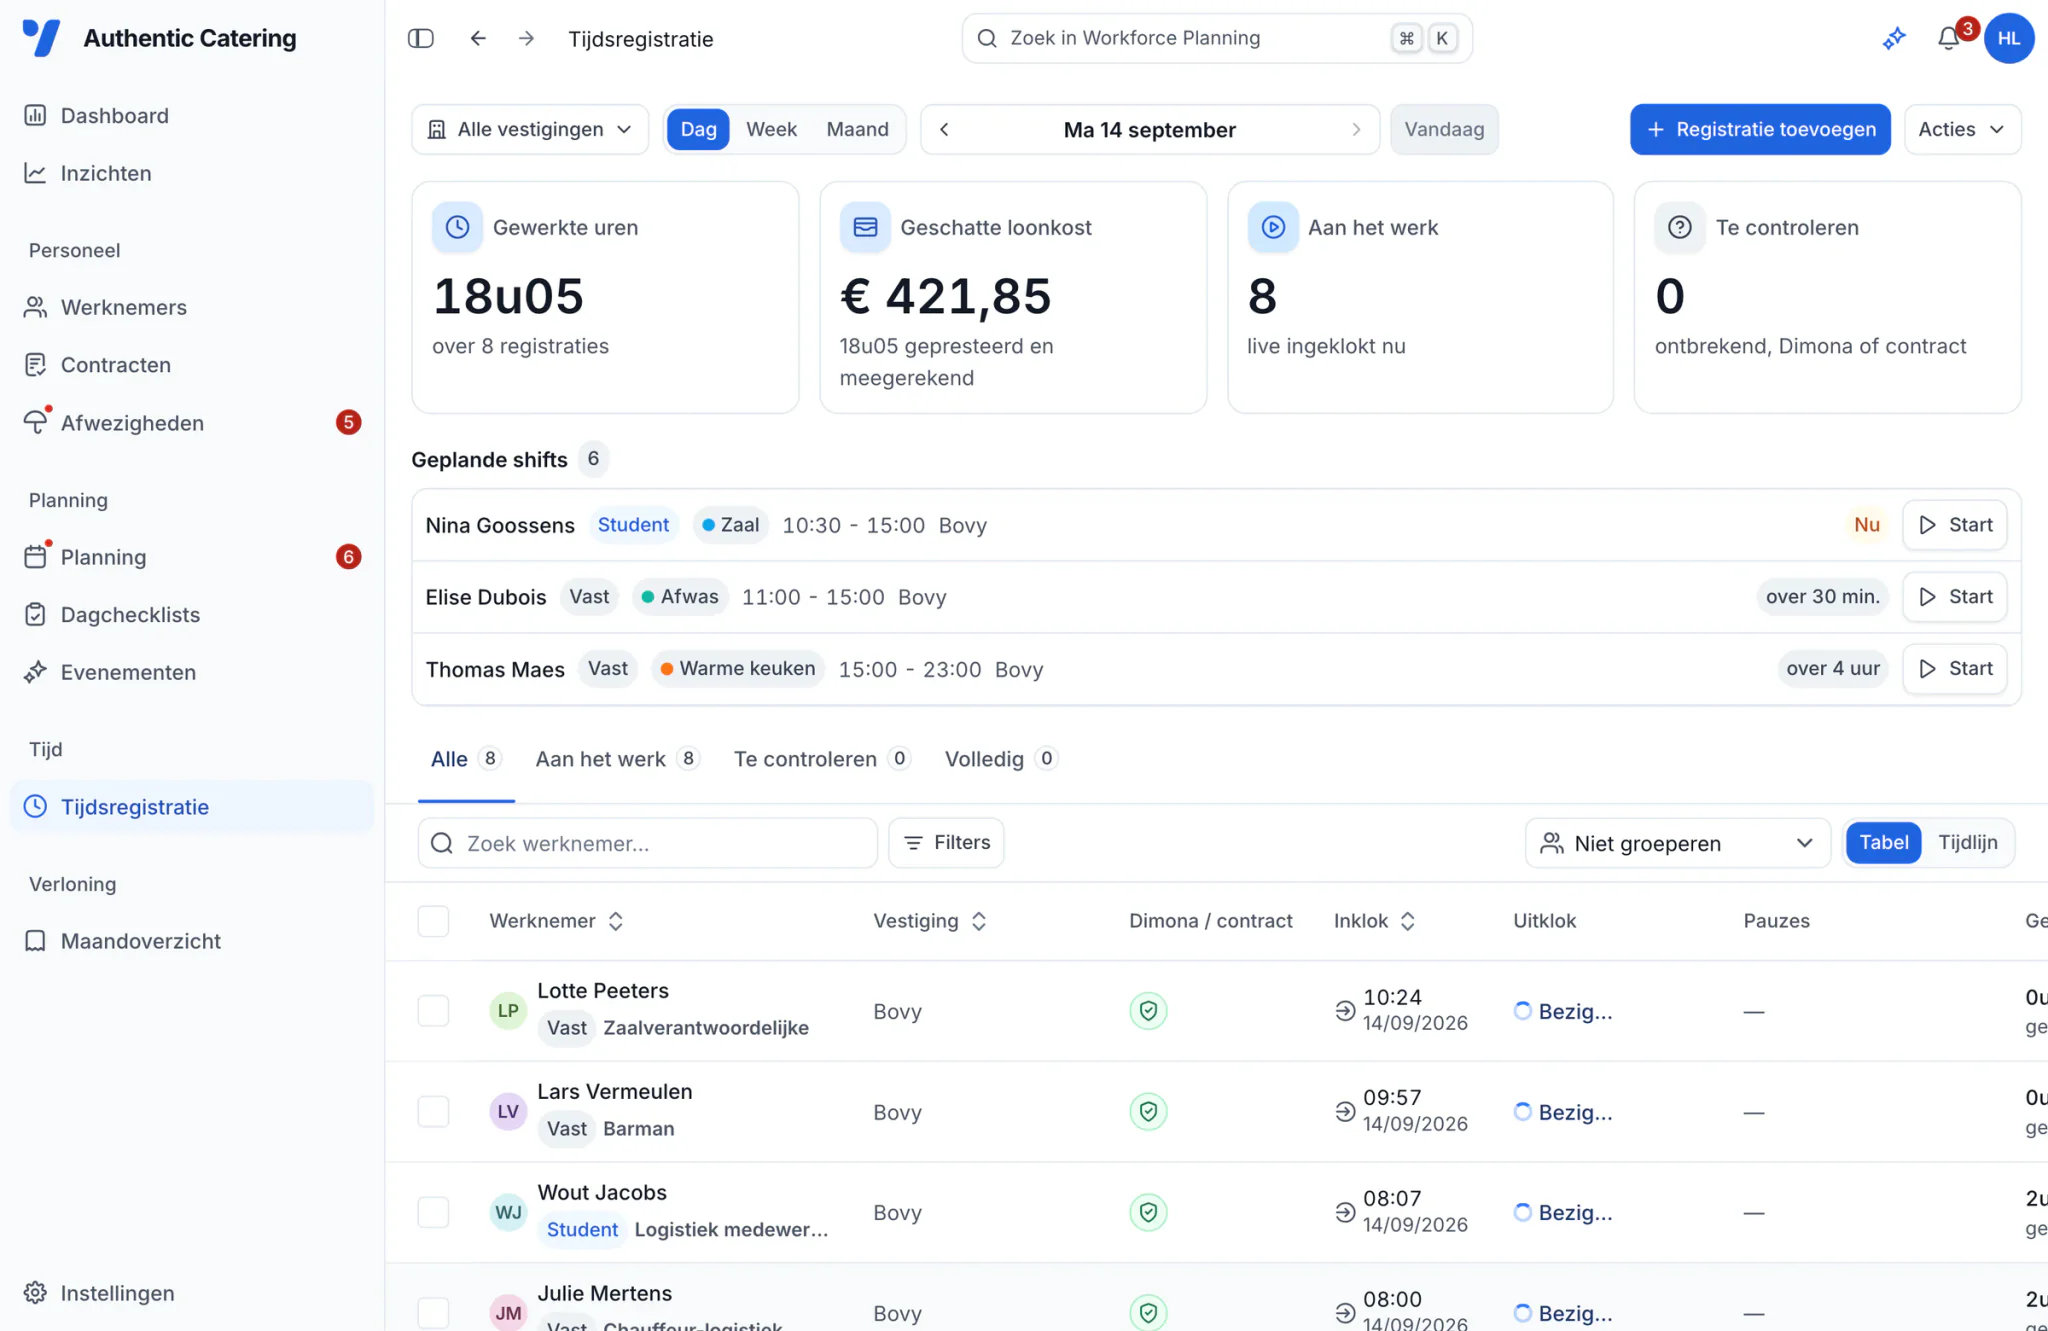Image resolution: width=2048 pixels, height=1331 pixels.
Task: Open the HL user avatar menu
Action: point(2009,38)
